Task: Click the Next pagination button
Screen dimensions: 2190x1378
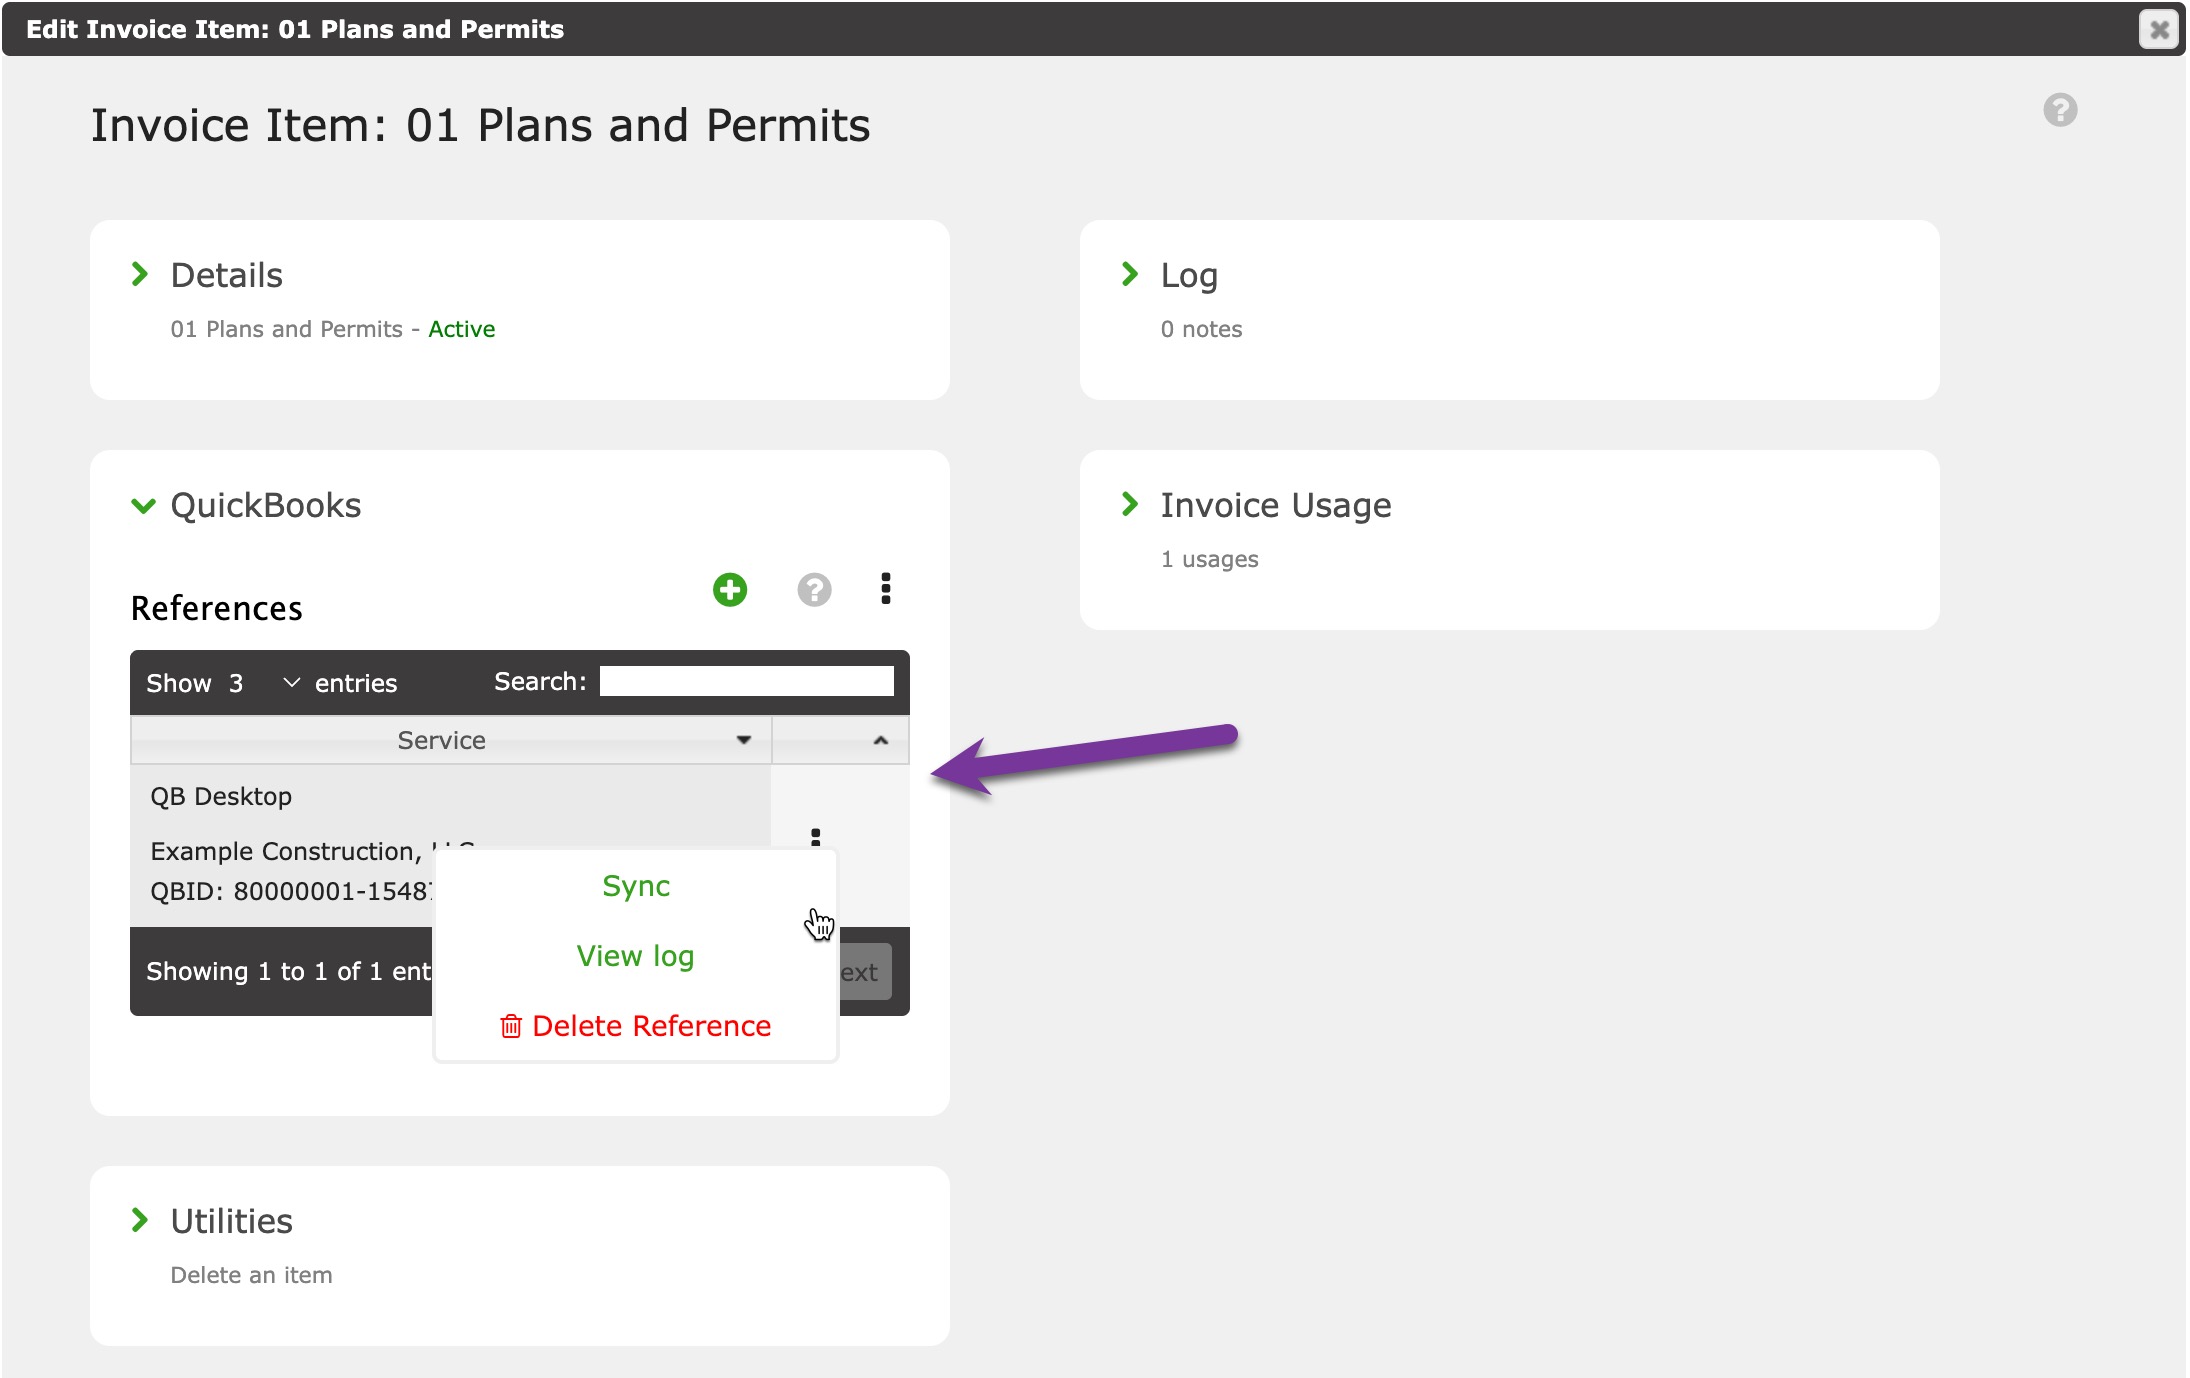Action: tap(863, 972)
